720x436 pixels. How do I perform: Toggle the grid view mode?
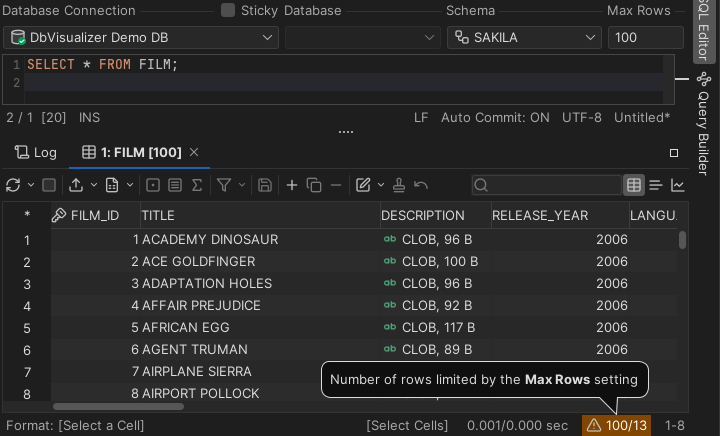tap(633, 185)
